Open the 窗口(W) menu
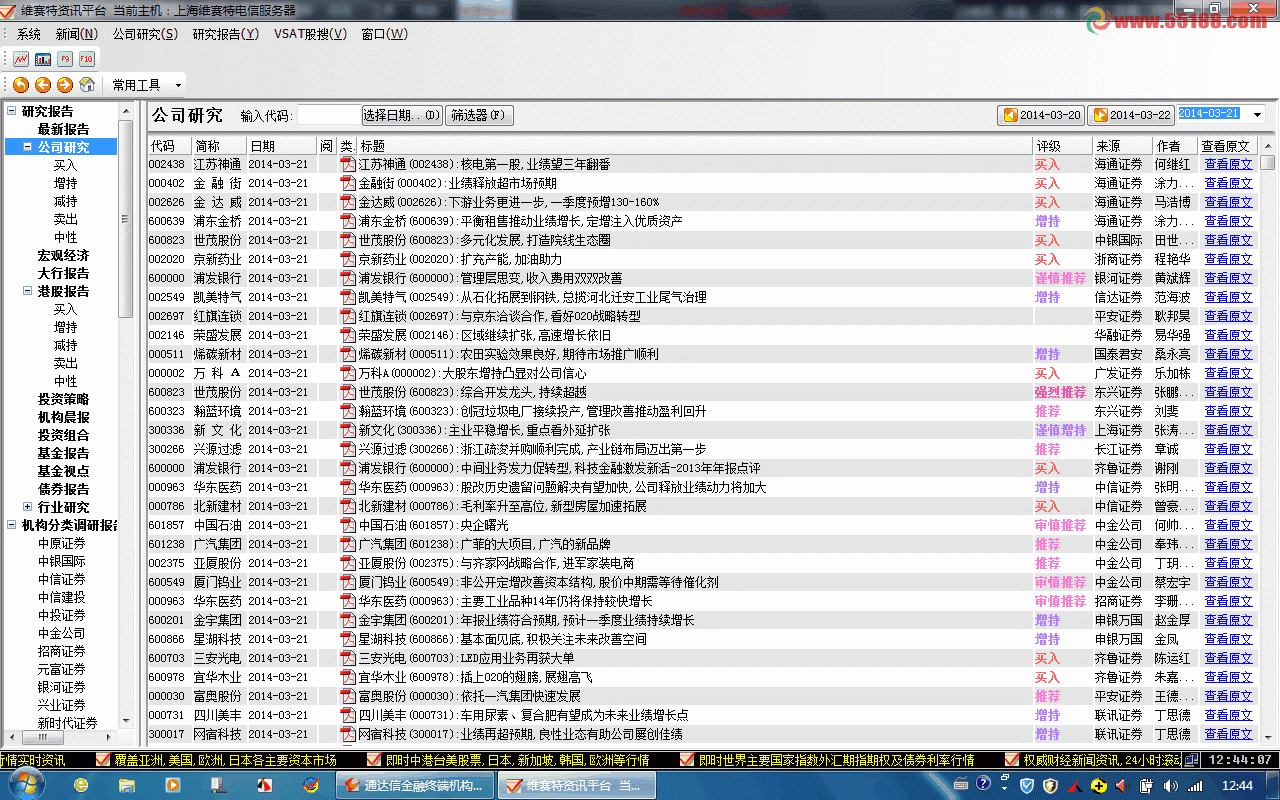1280x800 pixels. [384, 34]
